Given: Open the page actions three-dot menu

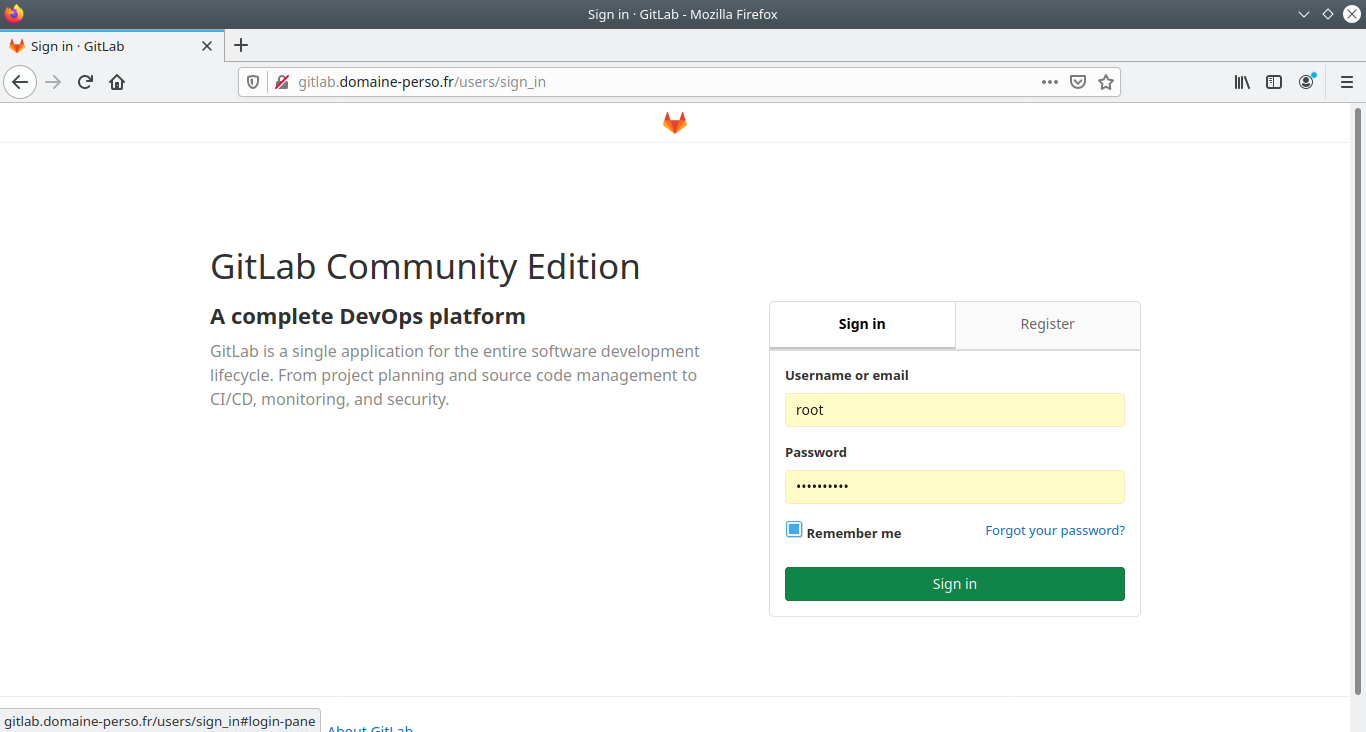Looking at the screenshot, I should point(1049,82).
